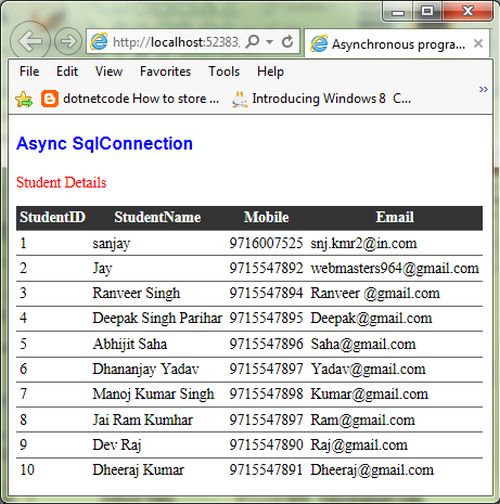
Task: Open the Tools menu
Action: [x=224, y=71]
